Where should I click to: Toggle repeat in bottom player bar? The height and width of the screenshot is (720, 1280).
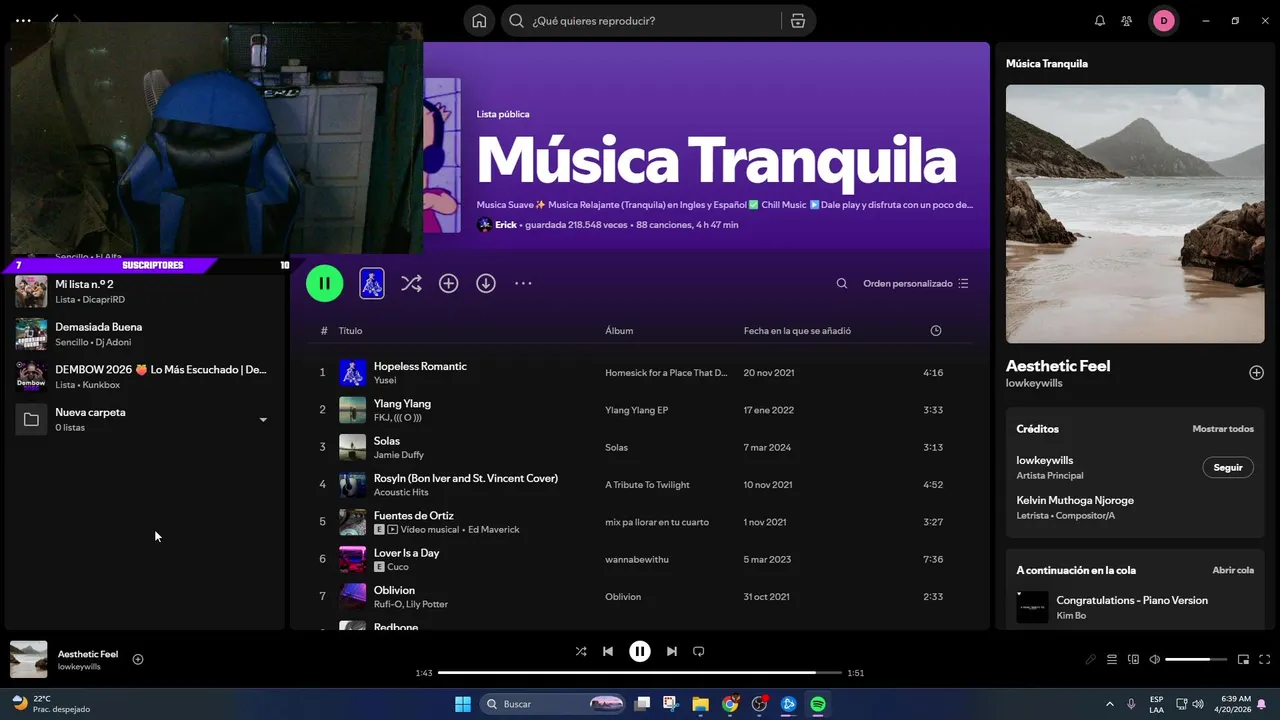point(699,651)
